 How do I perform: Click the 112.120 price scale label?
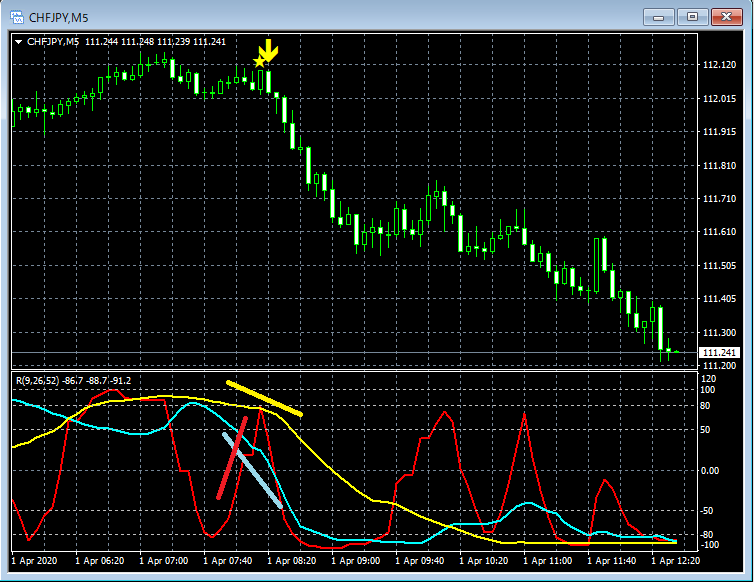tap(719, 64)
